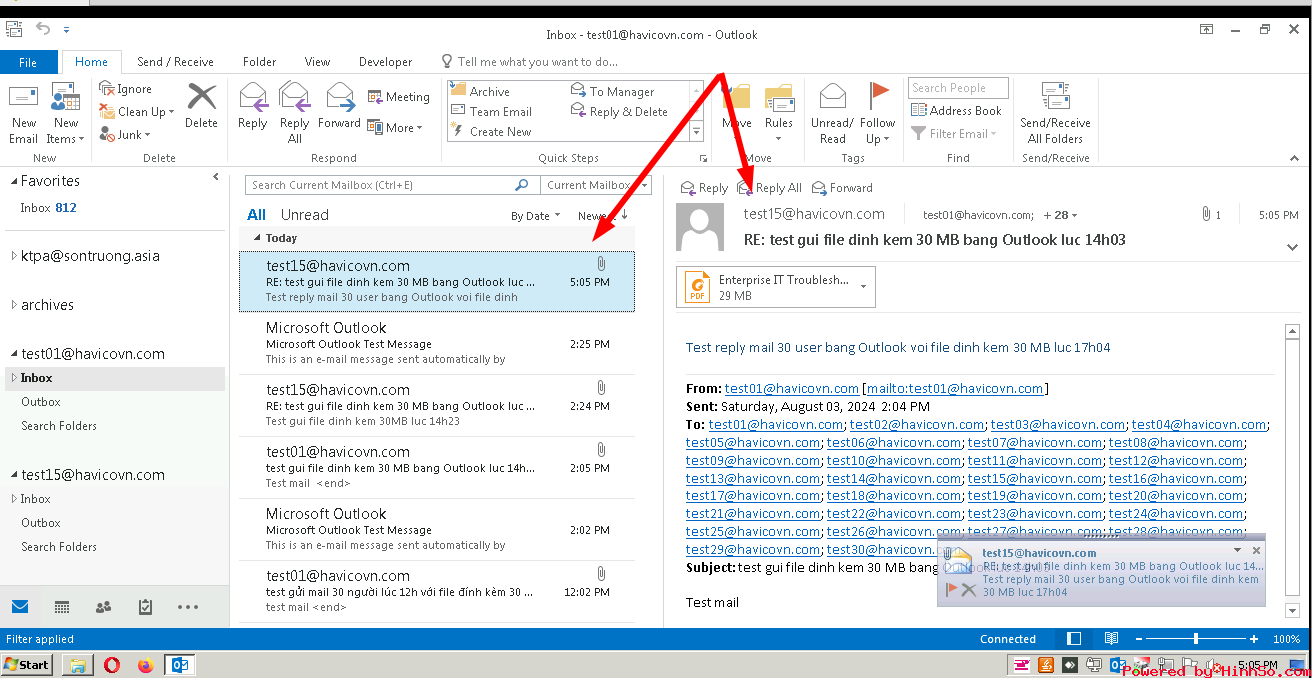Screen dimensions: 1312x678
Task: Toggle Unread/Read for the message
Action: tap(832, 113)
